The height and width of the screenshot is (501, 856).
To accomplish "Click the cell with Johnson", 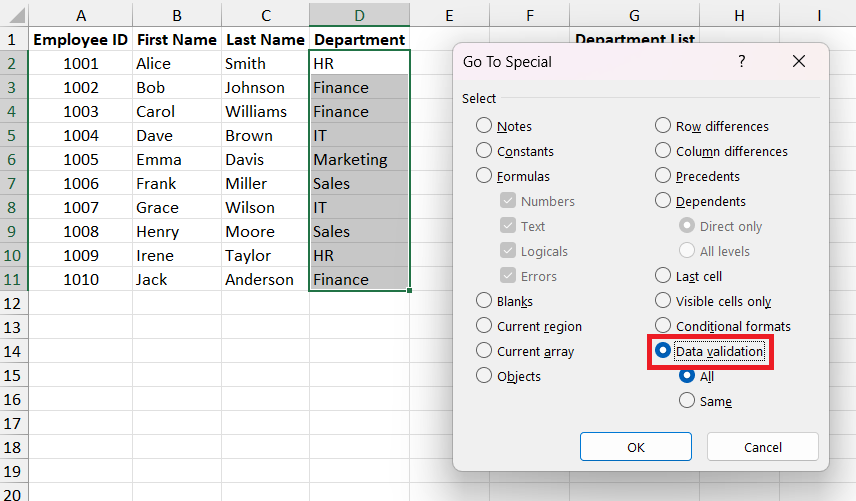I will [x=265, y=87].
